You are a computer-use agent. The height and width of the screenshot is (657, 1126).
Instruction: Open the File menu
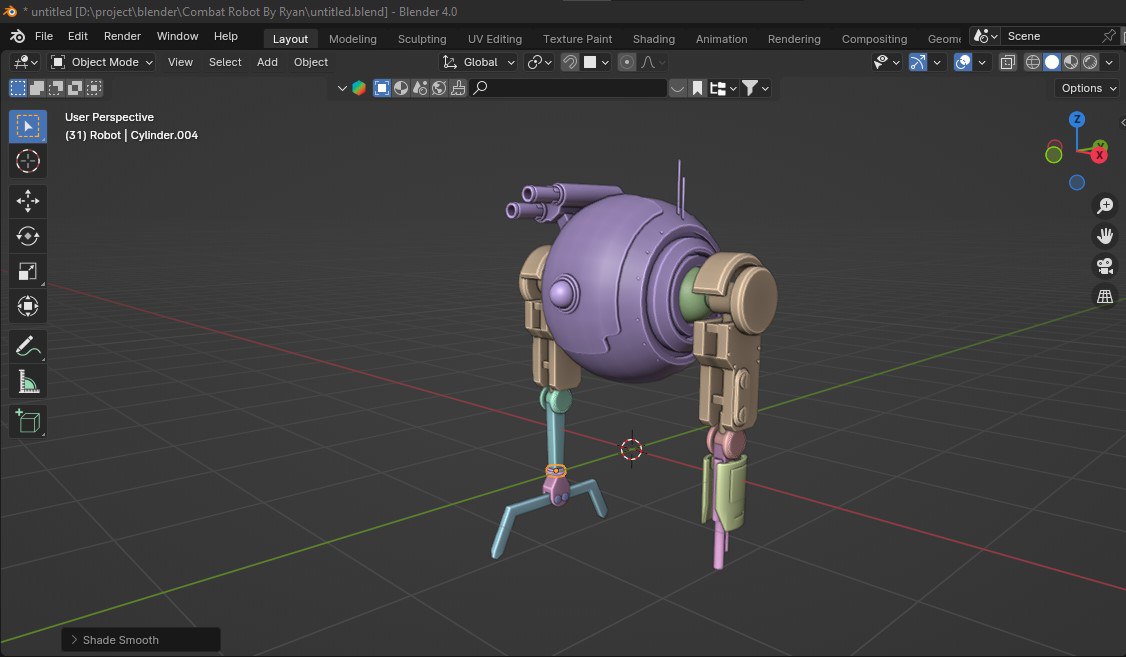(44, 36)
